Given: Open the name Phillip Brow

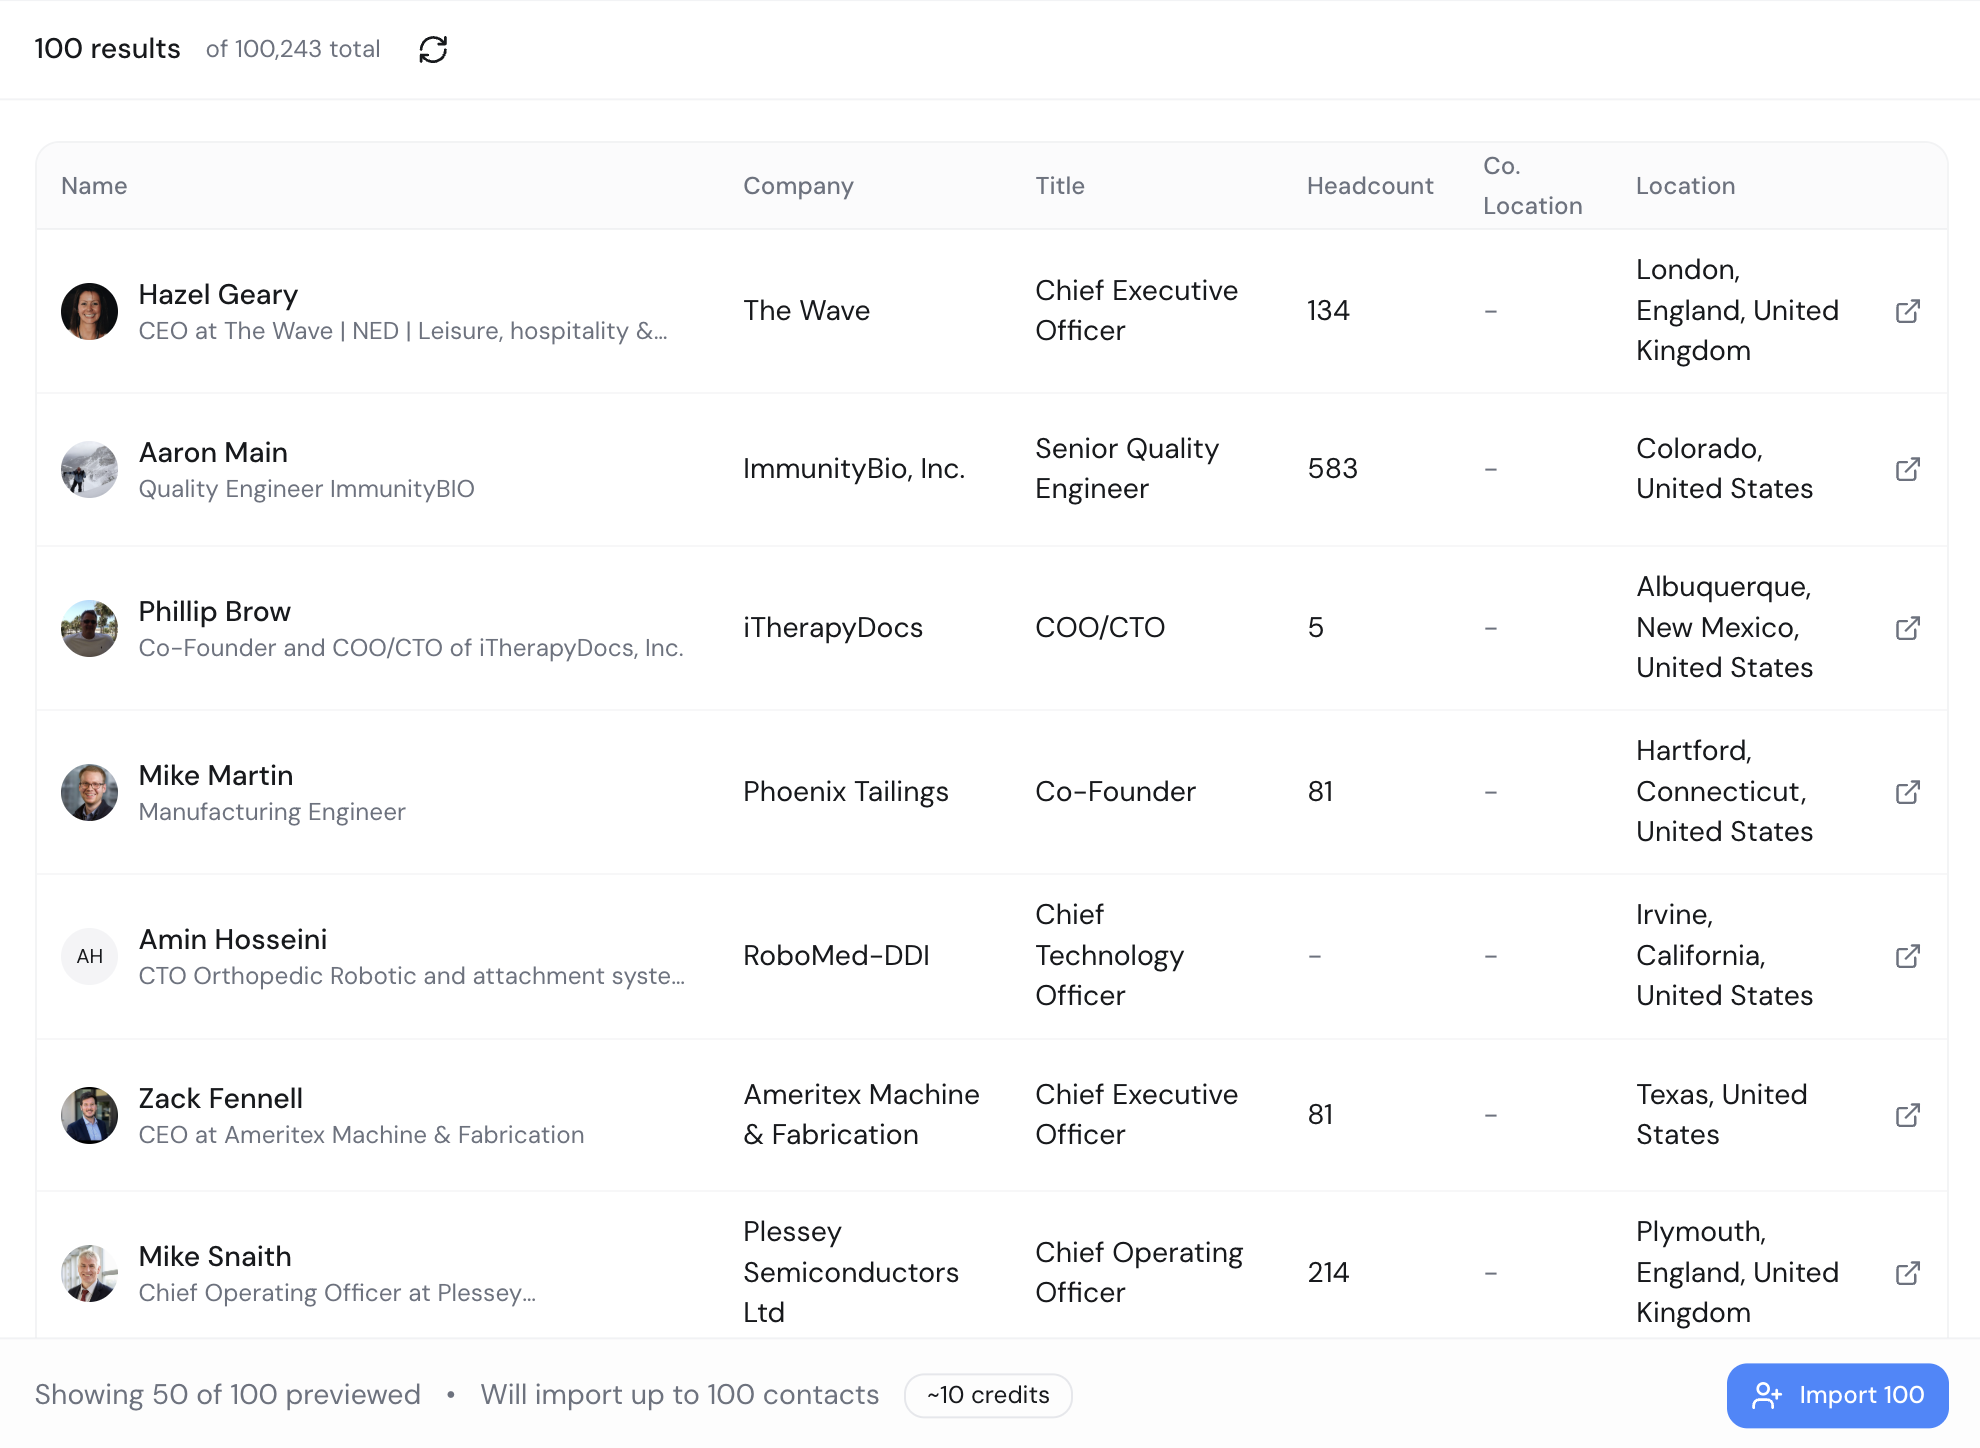Looking at the screenshot, I should [x=214, y=611].
